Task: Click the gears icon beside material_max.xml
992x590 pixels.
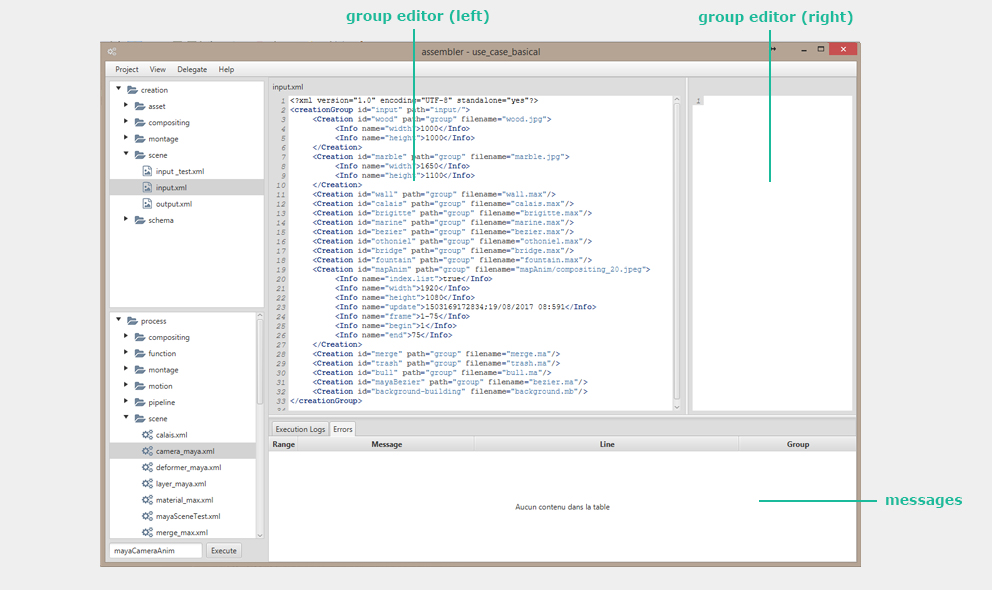Action: [x=147, y=500]
